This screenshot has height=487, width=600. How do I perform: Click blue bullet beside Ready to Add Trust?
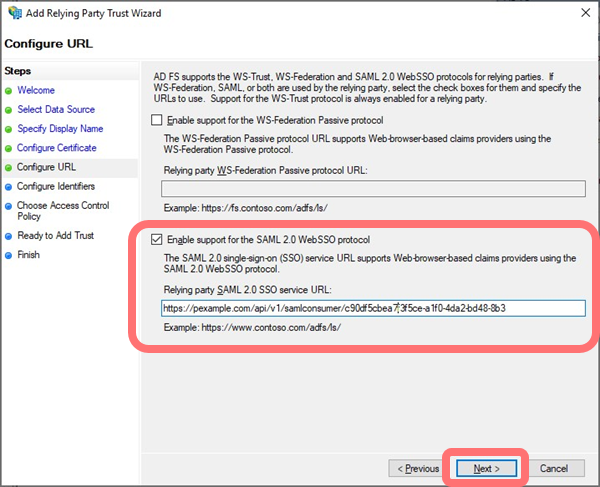[9, 236]
